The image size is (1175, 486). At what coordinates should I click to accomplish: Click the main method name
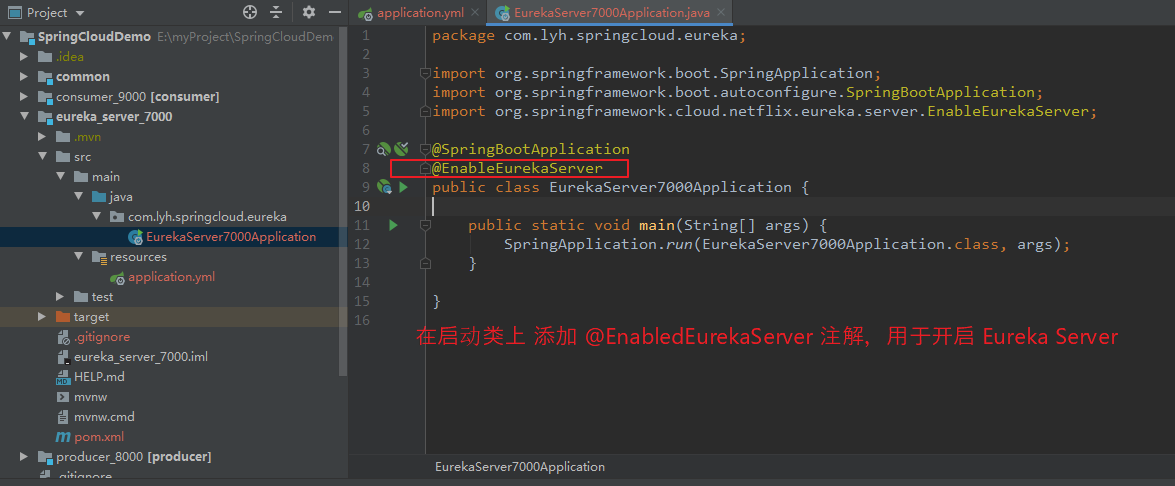pyautogui.click(x=656, y=225)
